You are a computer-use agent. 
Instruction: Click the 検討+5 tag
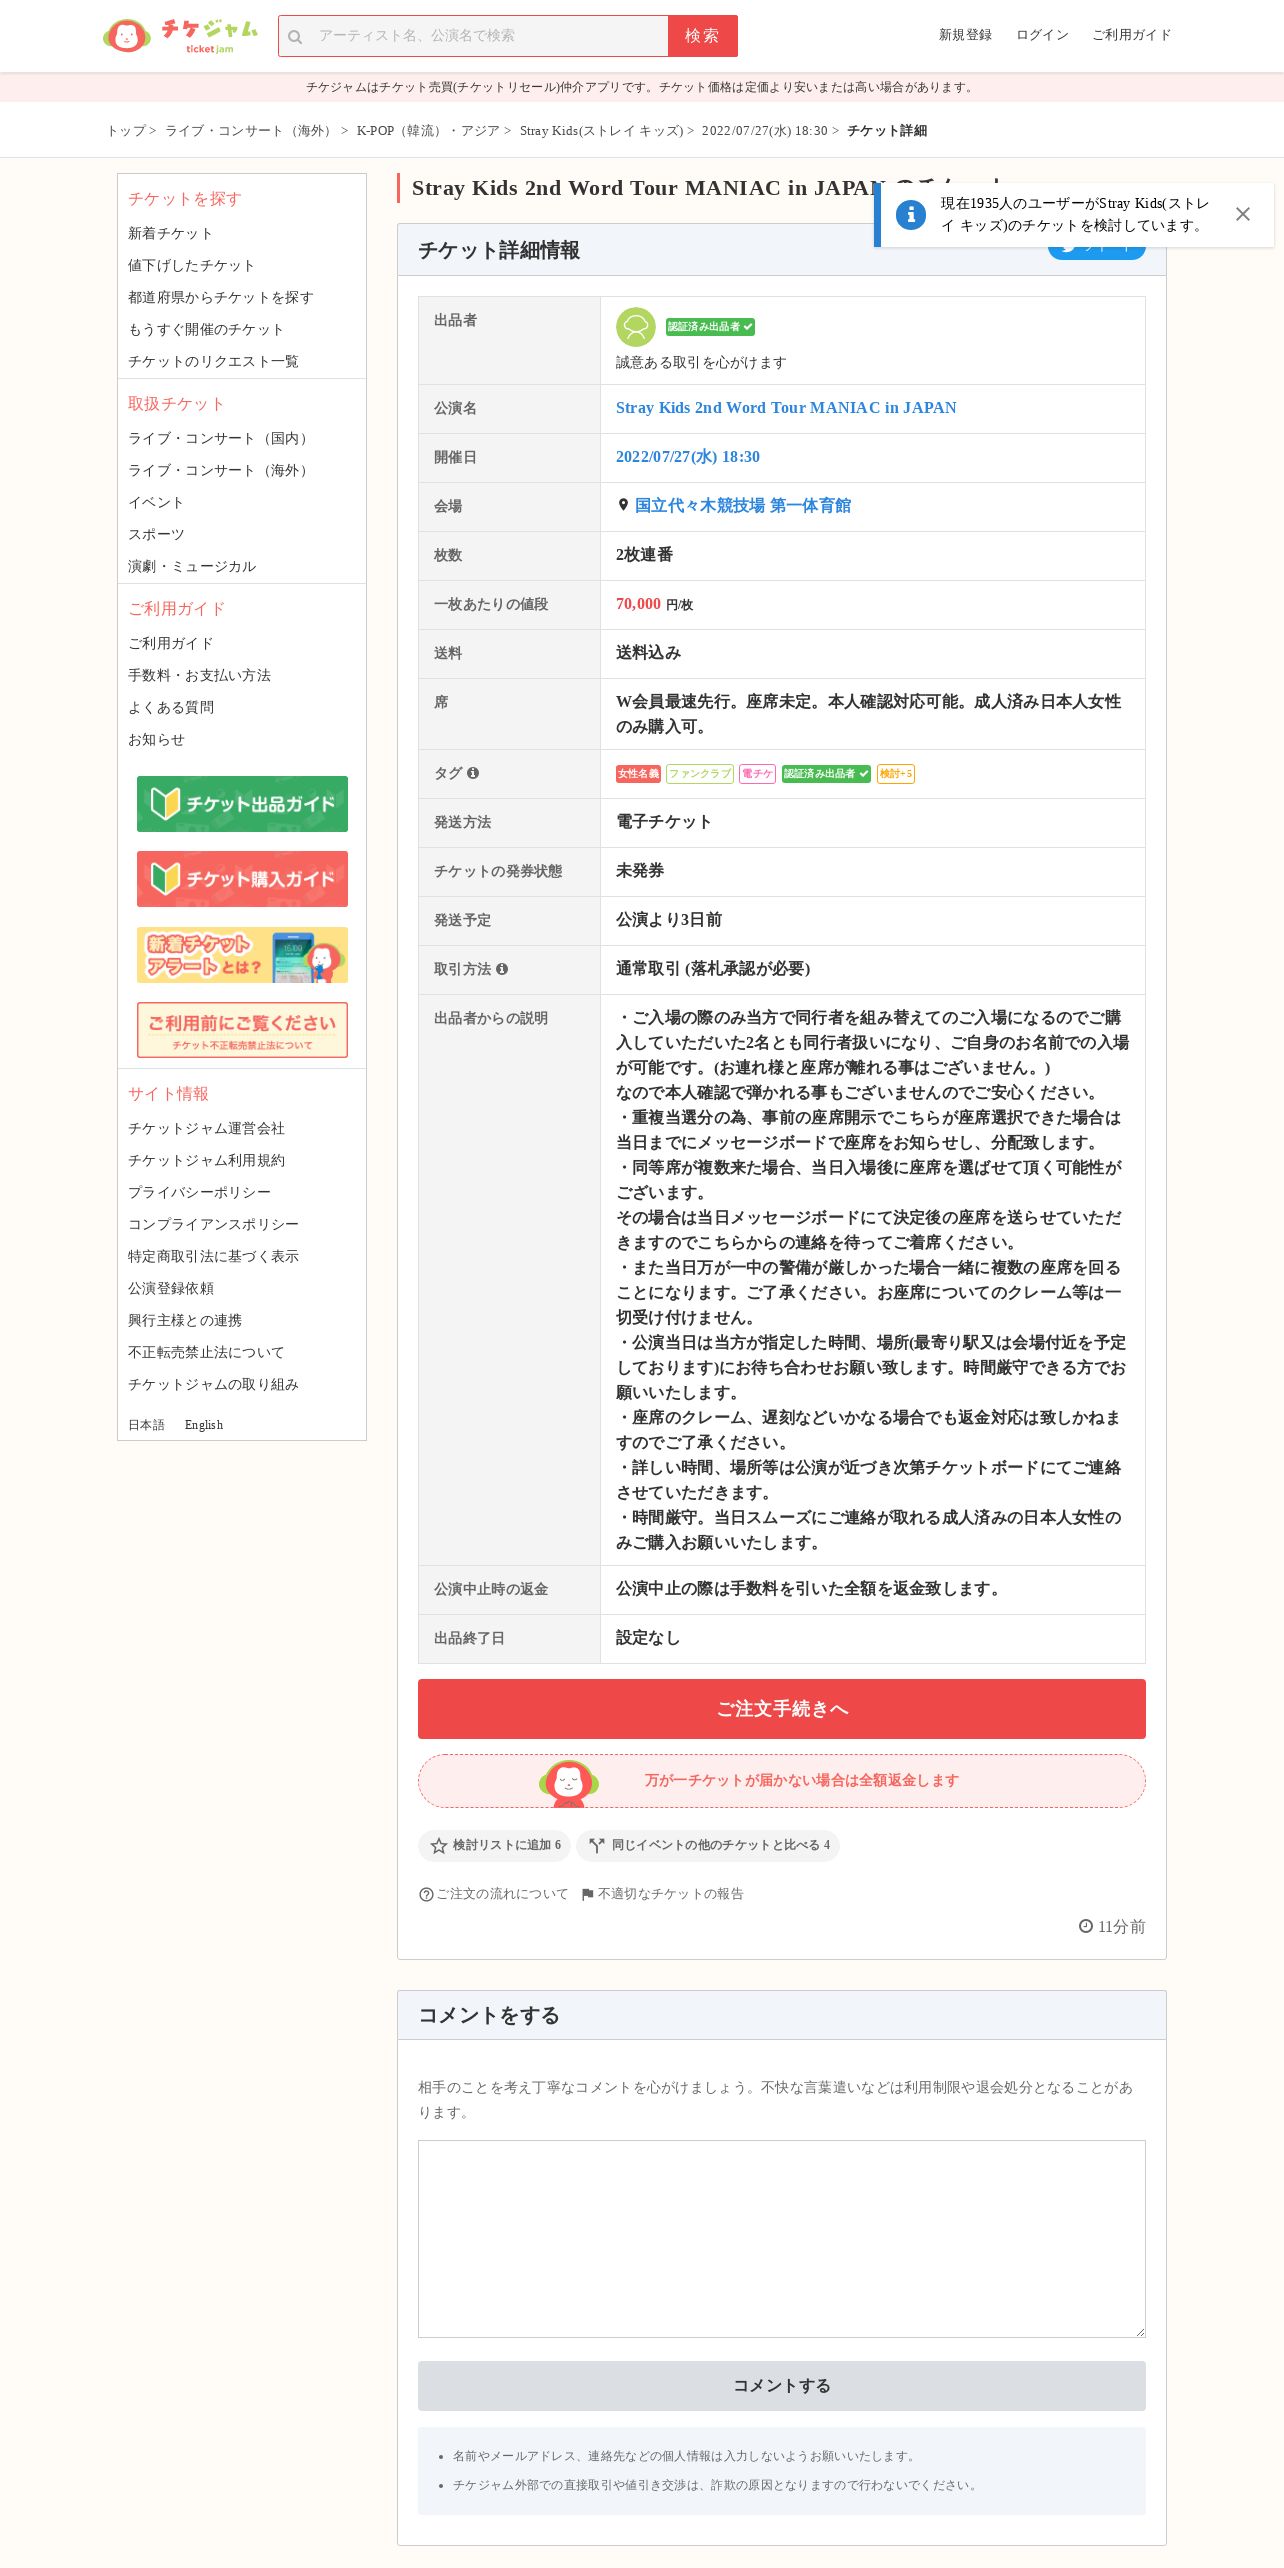[896, 774]
